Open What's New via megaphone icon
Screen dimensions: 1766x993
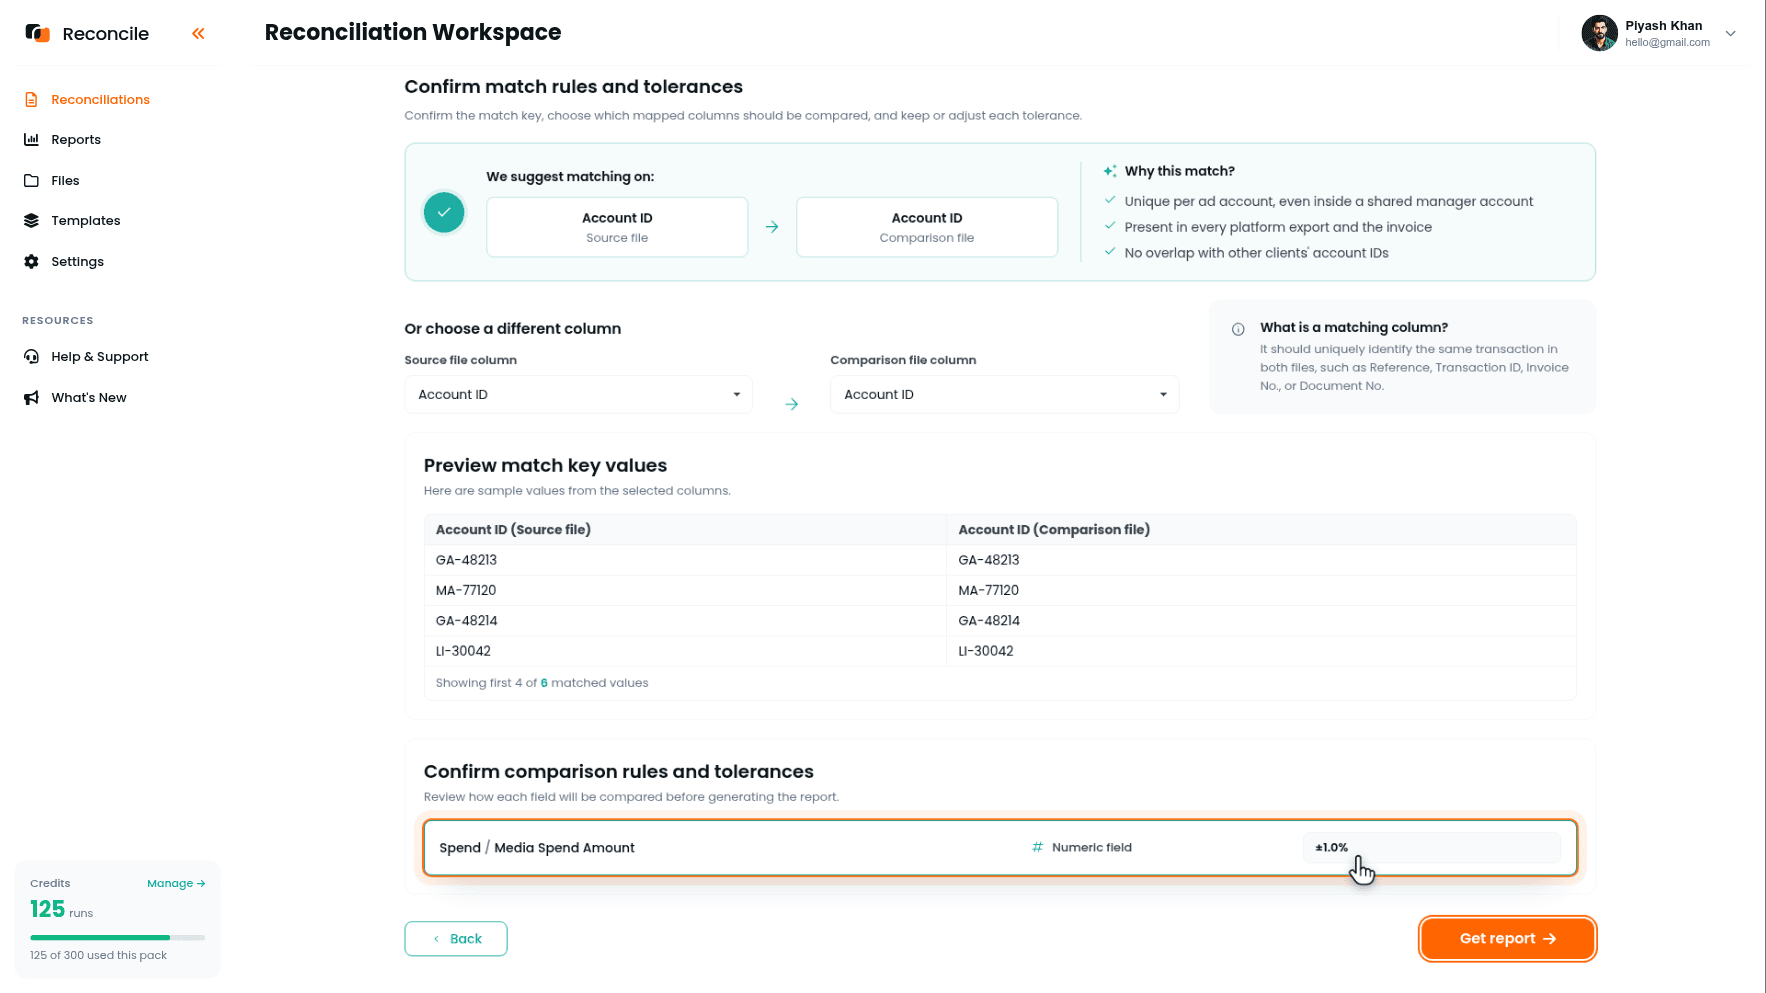click(31, 398)
